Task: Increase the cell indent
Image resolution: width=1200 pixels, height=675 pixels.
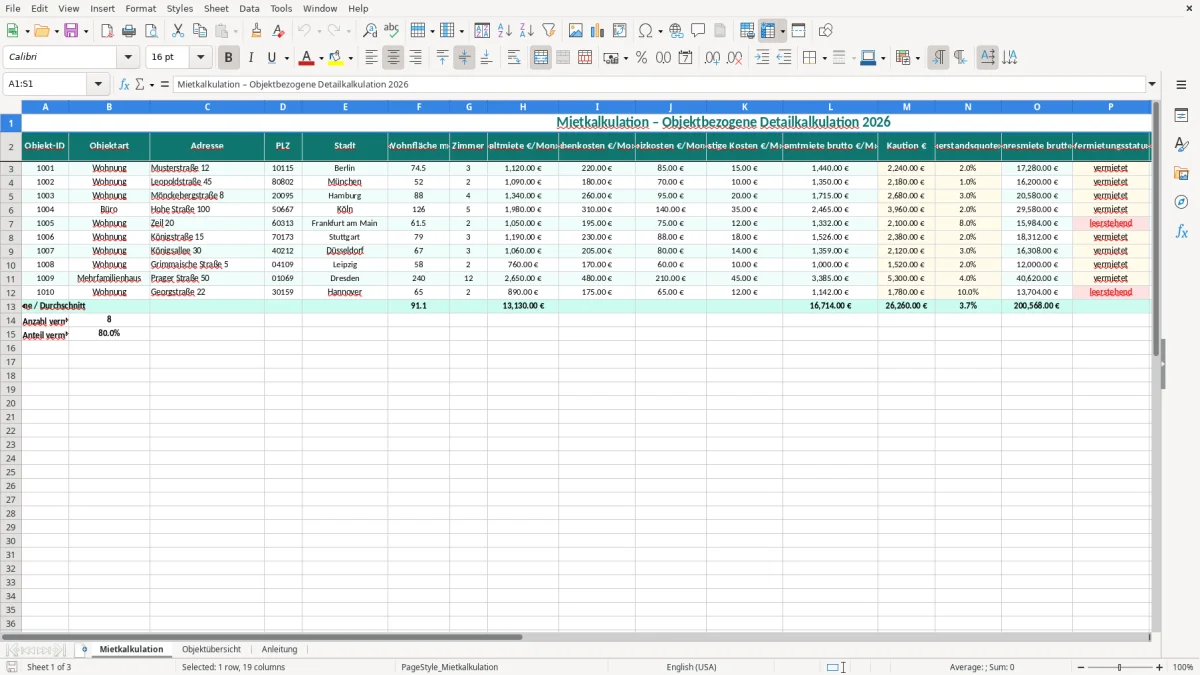Action: click(x=762, y=58)
